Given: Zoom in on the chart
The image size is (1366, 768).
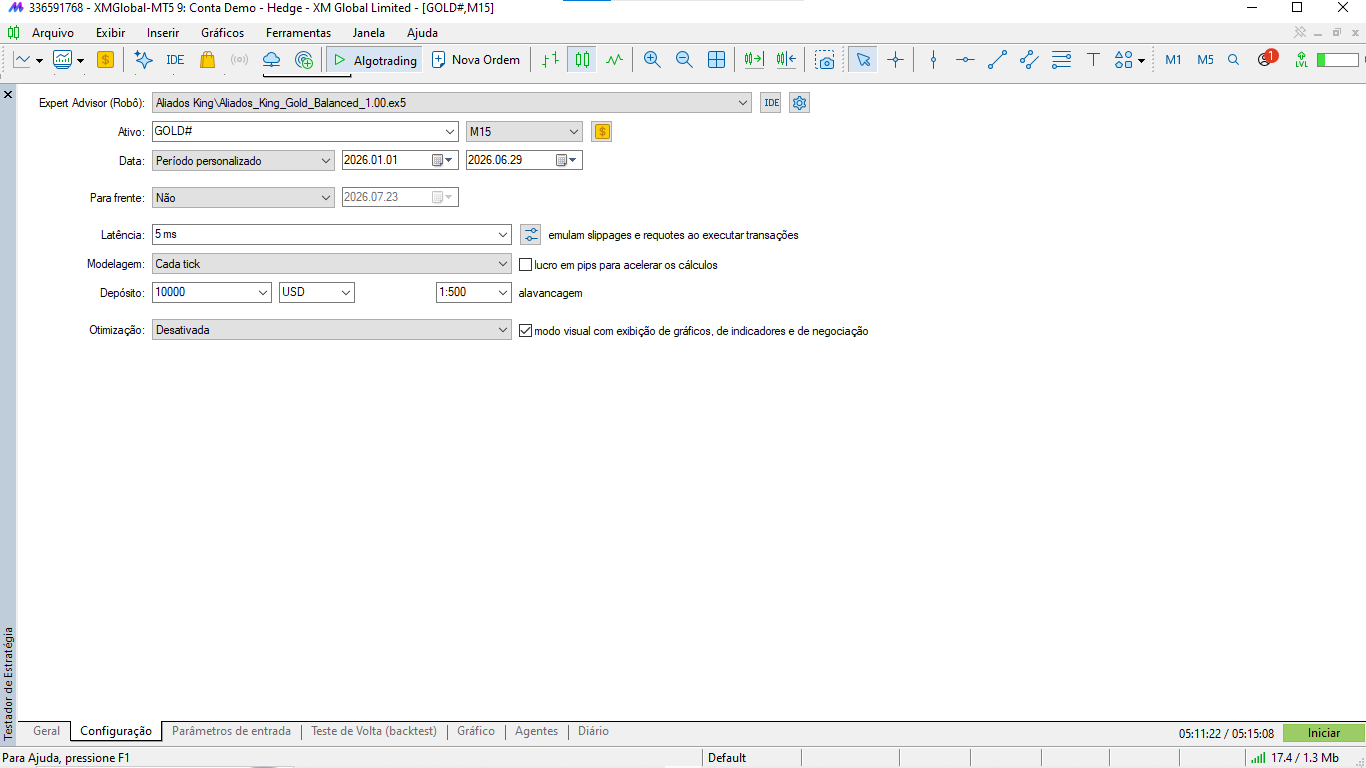Looking at the screenshot, I should pyautogui.click(x=652, y=60).
